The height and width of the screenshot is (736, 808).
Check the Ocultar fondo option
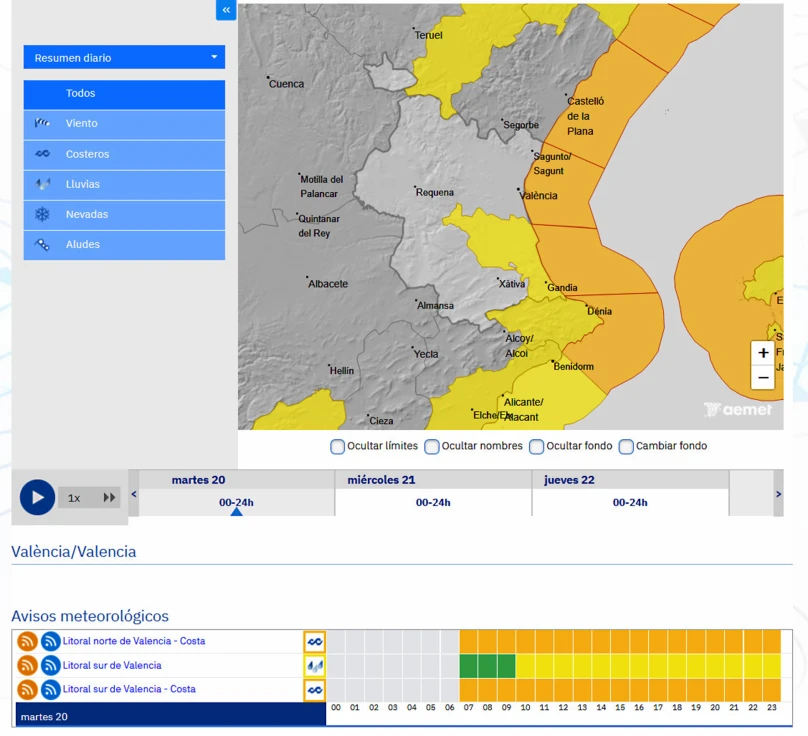point(537,446)
